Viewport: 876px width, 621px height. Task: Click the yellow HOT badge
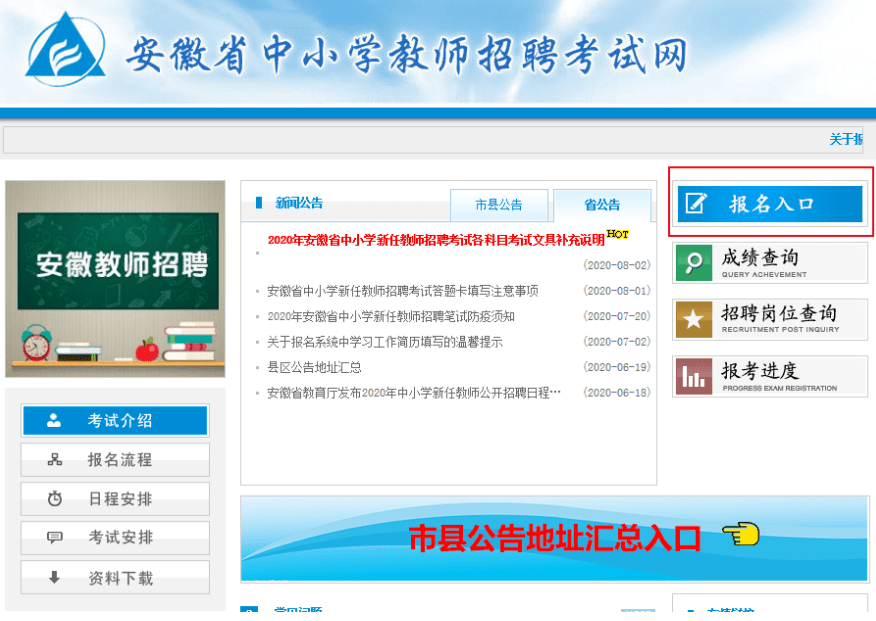tap(617, 234)
